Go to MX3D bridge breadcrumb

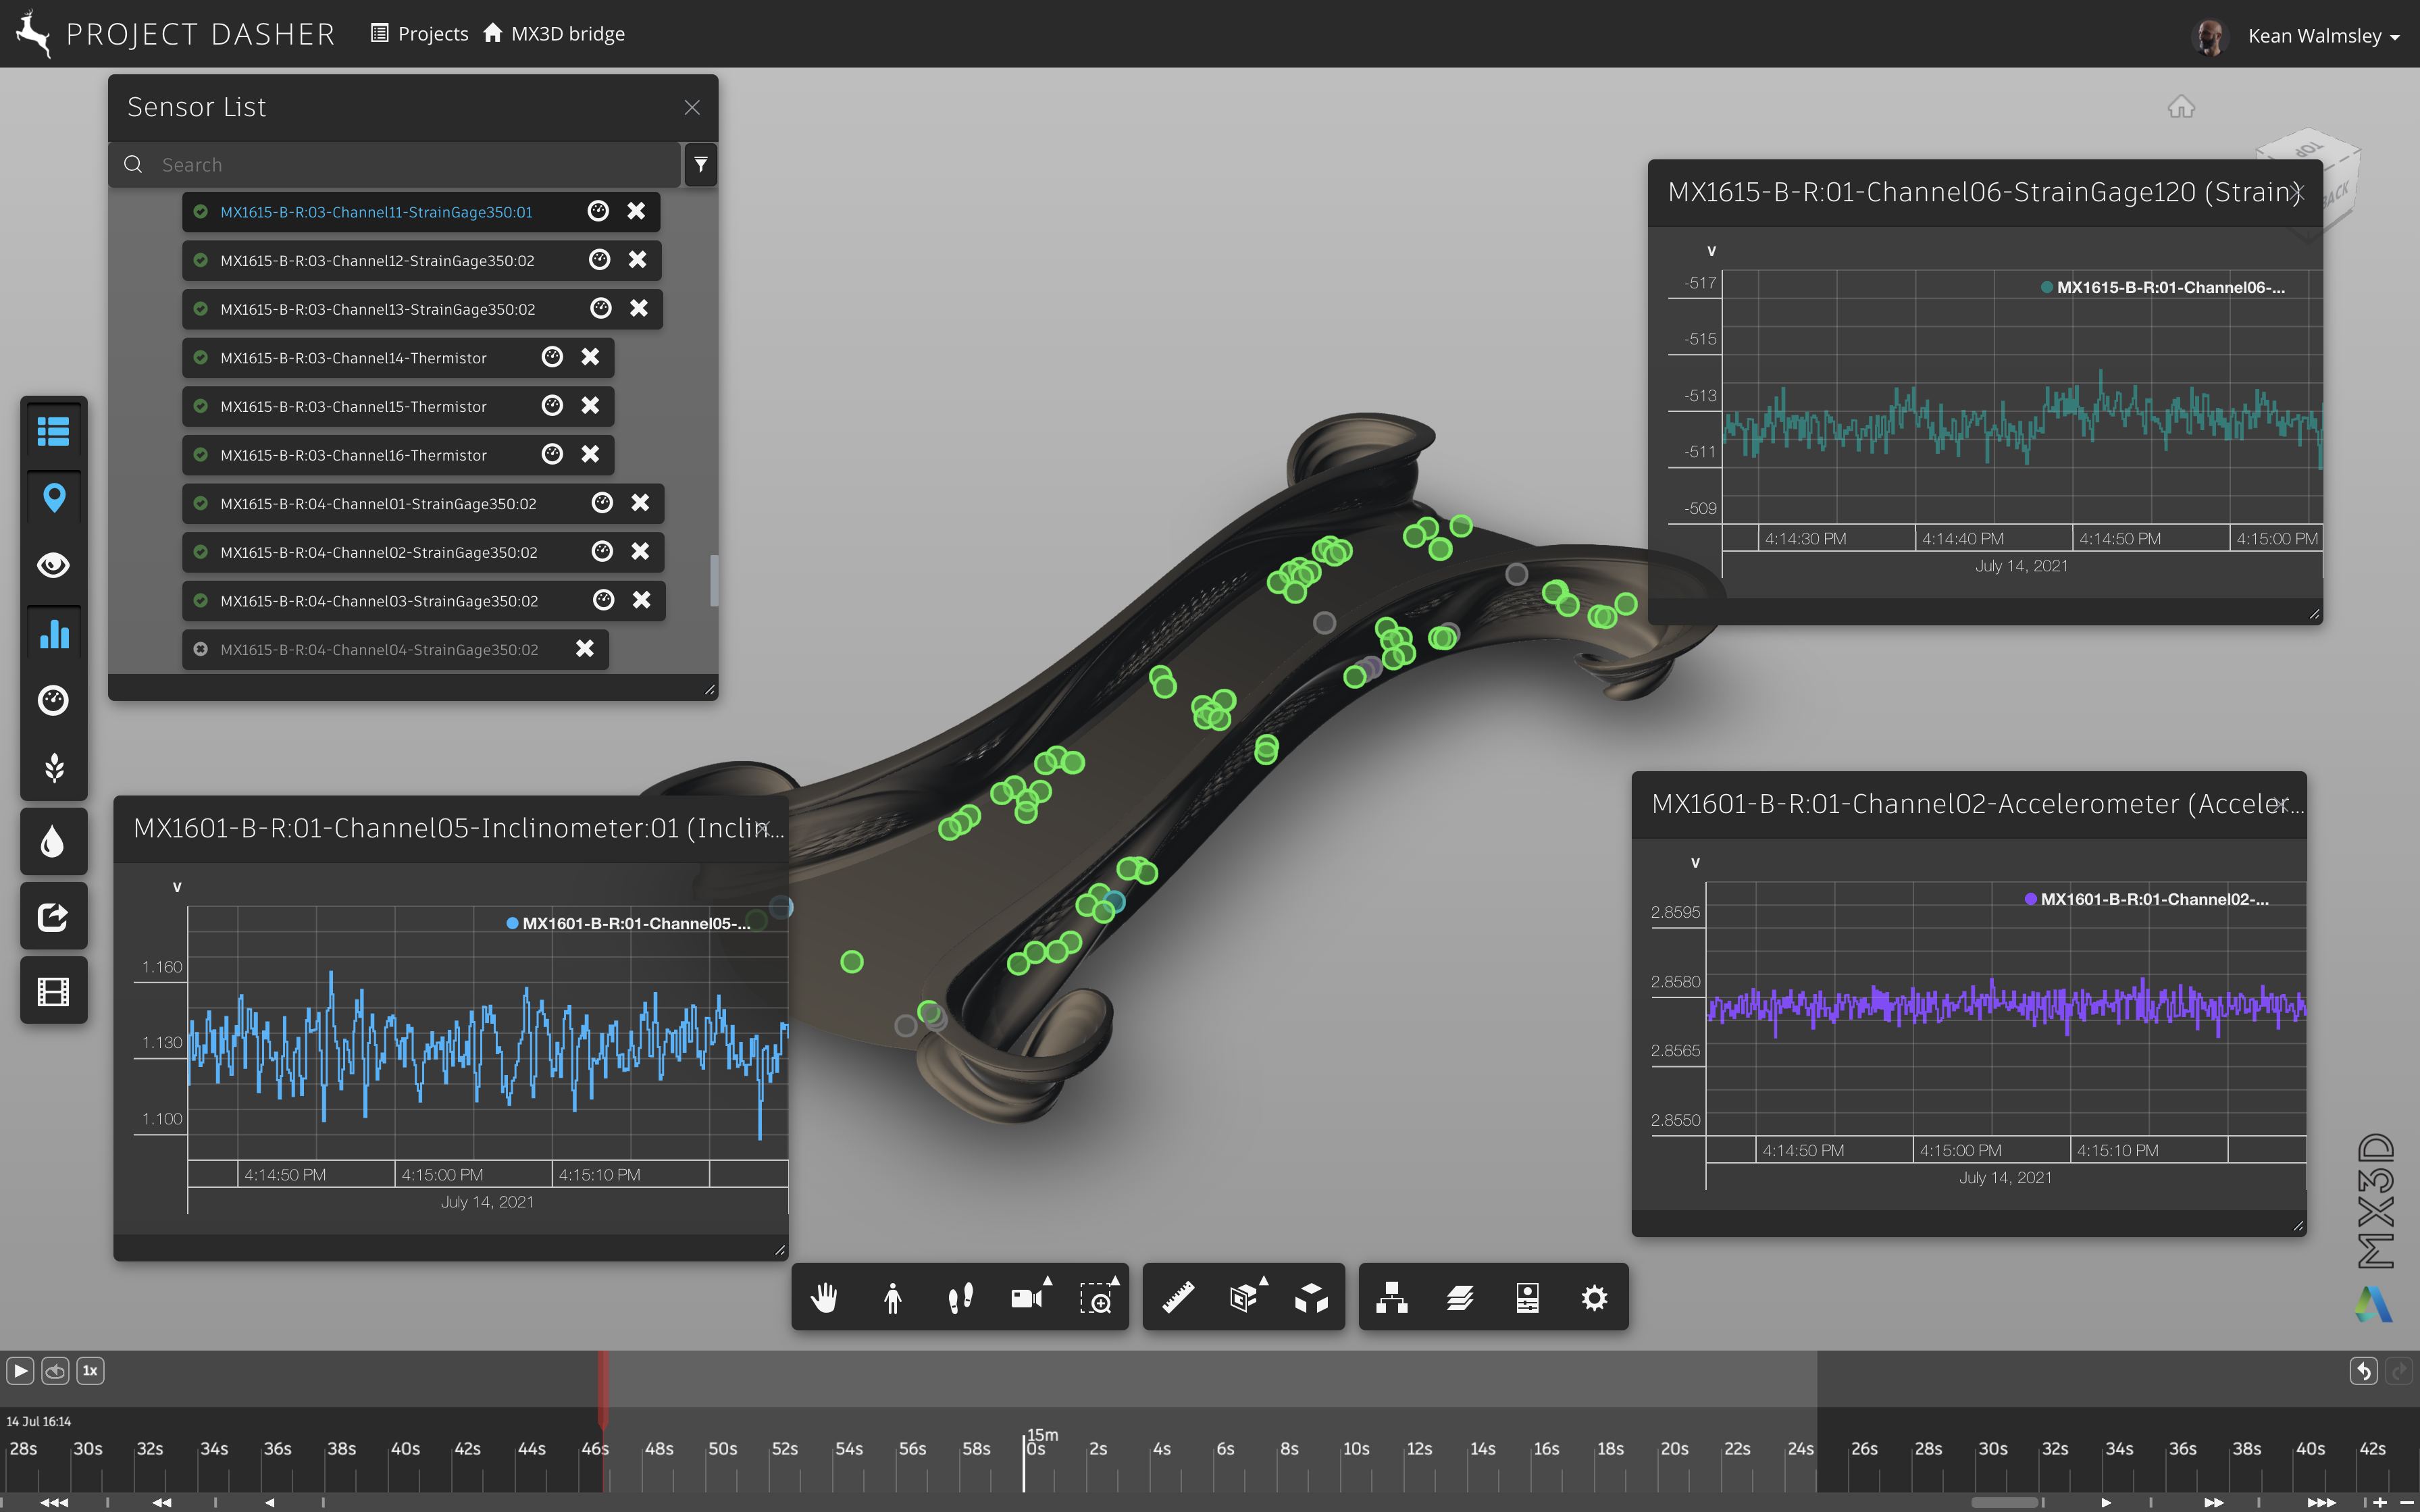tap(567, 34)
